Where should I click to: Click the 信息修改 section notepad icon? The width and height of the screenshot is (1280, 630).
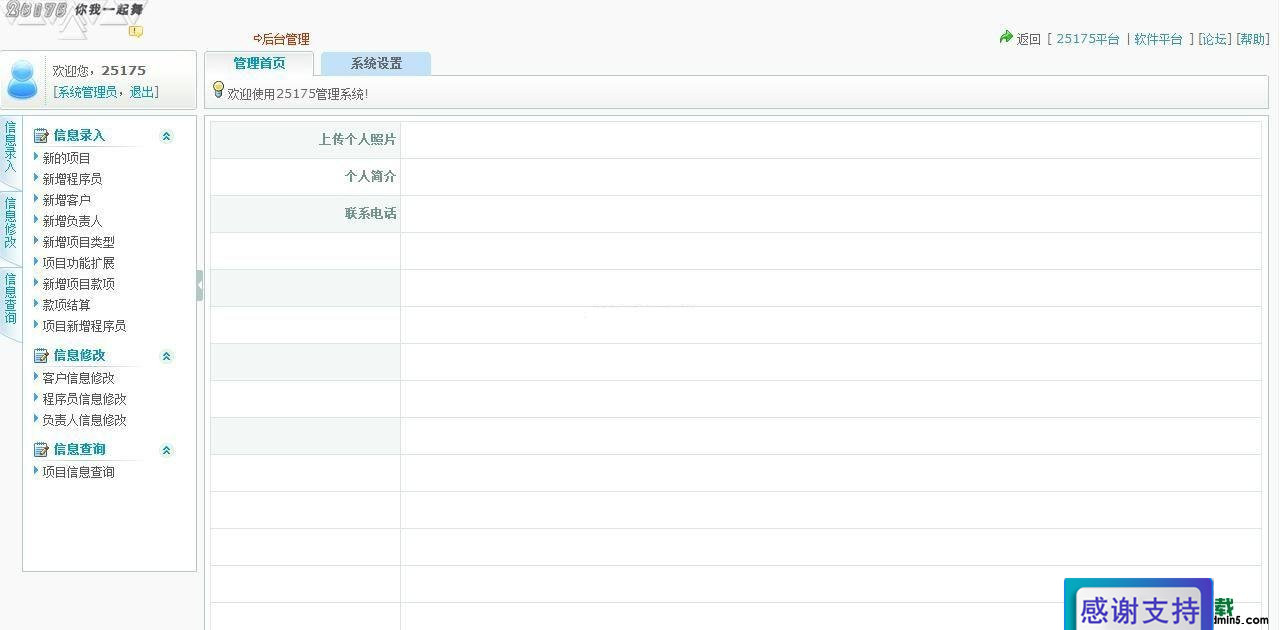click(41, 356)
